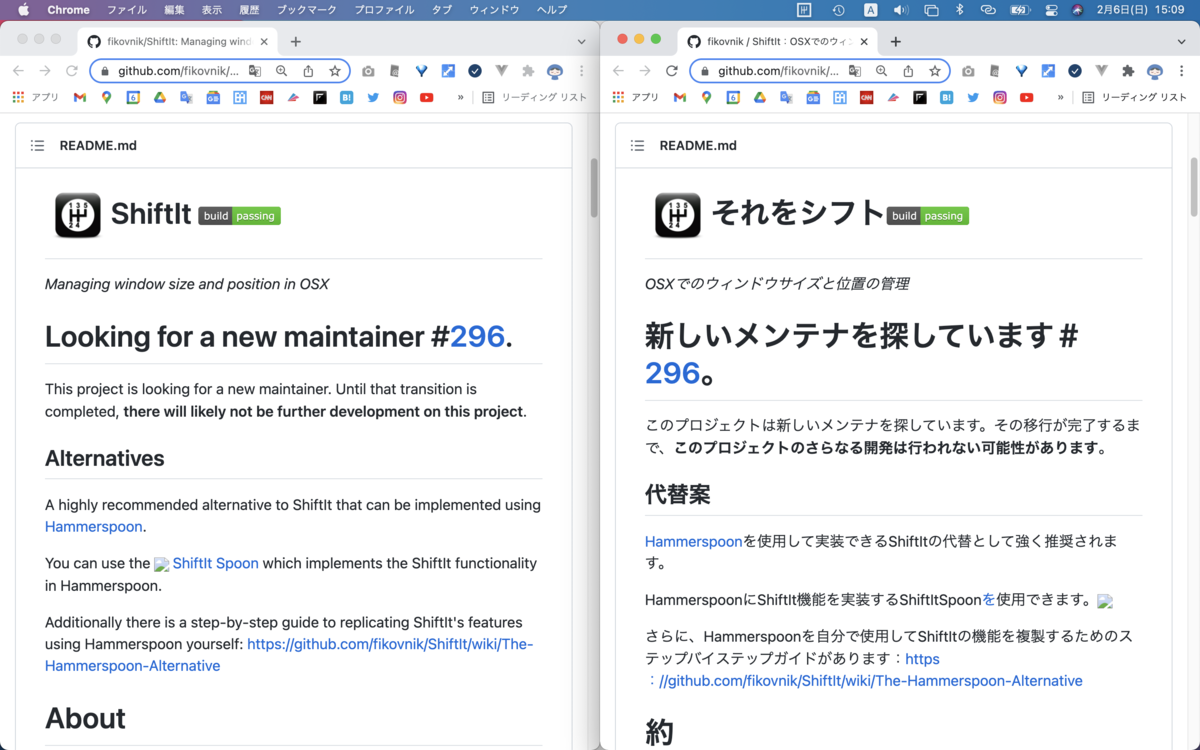Open 履歴 menu

(x=249, y=10)
